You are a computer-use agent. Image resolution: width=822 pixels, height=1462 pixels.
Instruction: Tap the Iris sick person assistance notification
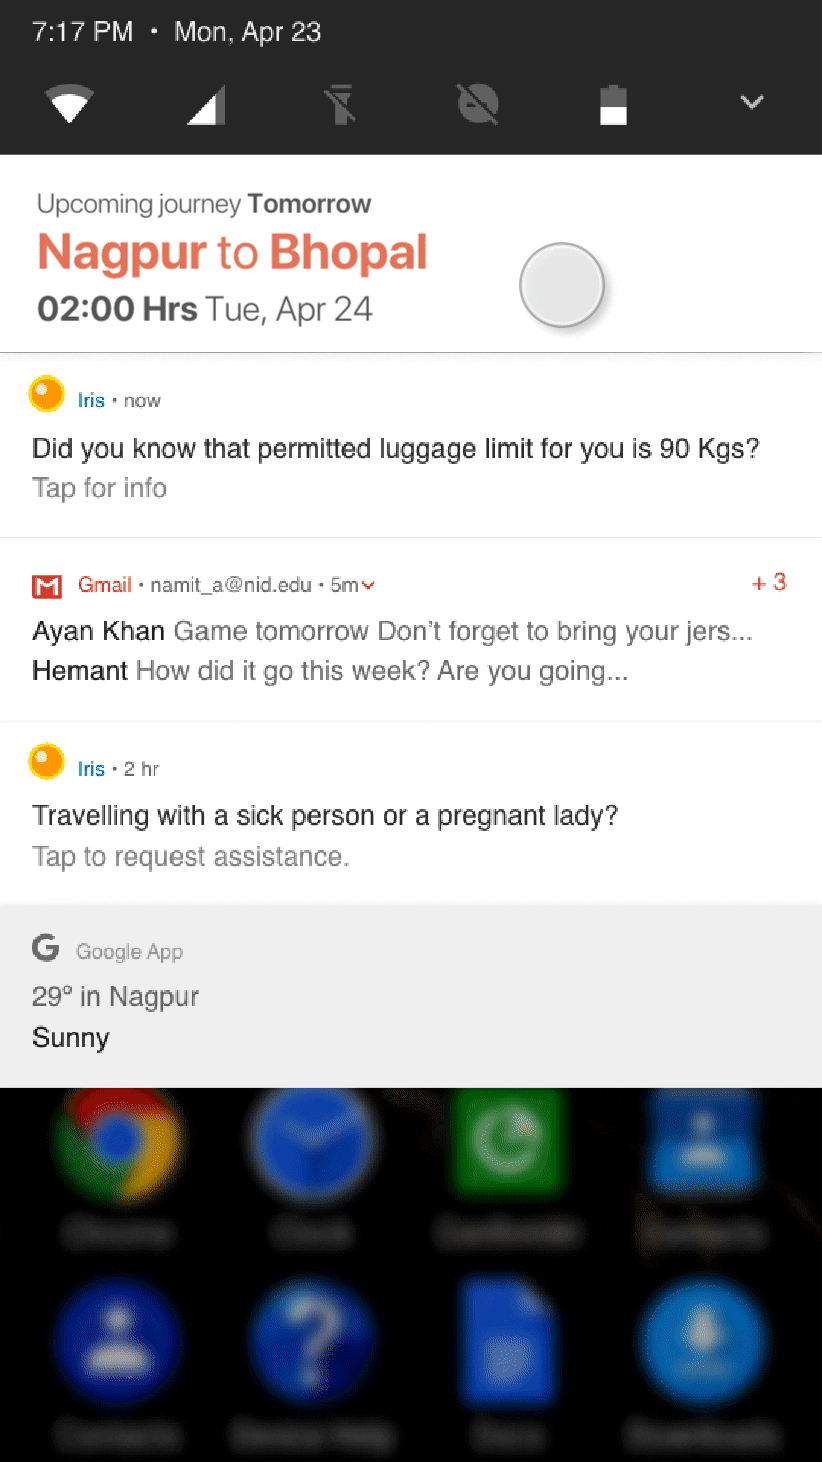pos(411,812)
